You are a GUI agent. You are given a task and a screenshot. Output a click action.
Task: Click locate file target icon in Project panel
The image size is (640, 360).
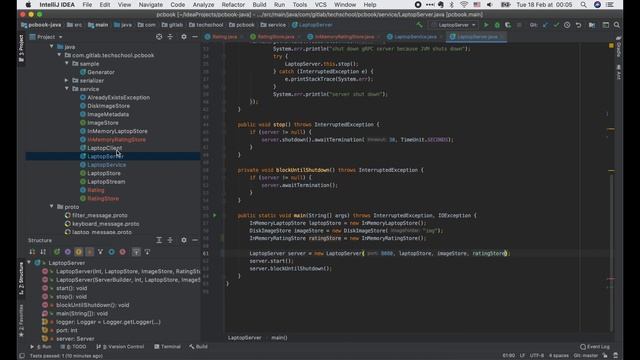159,37
